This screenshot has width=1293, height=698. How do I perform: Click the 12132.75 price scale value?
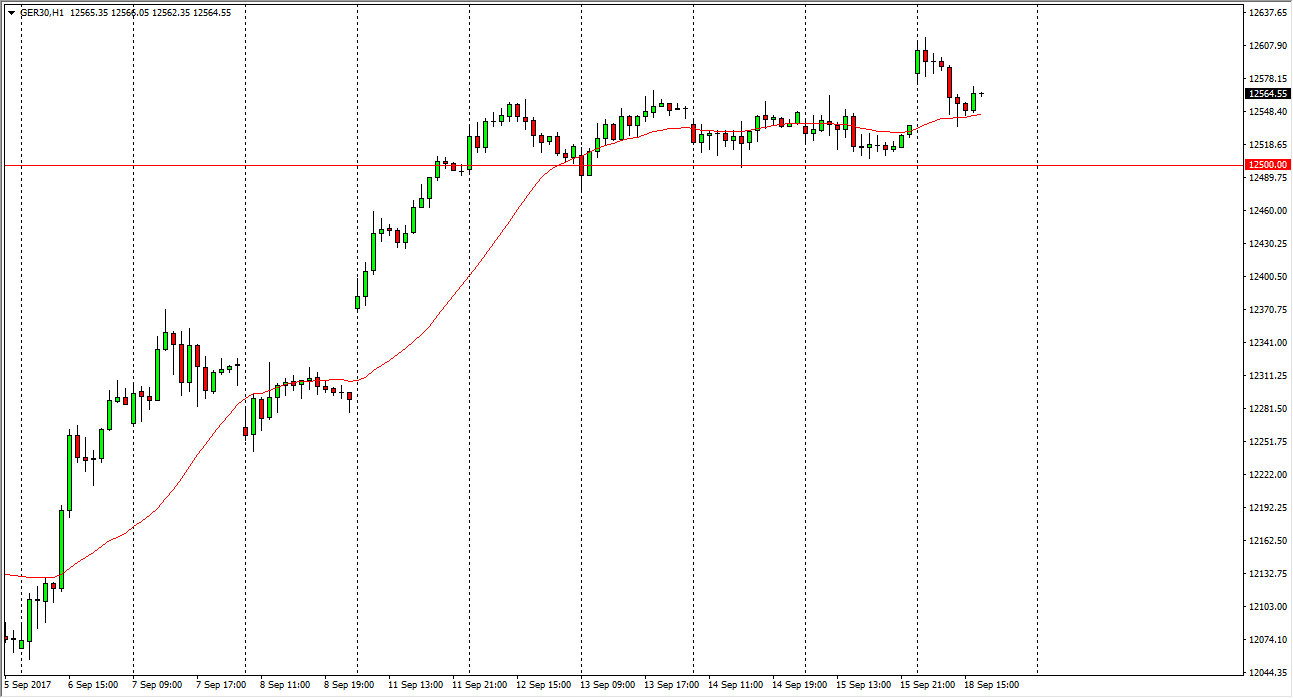click(1267, 574)
